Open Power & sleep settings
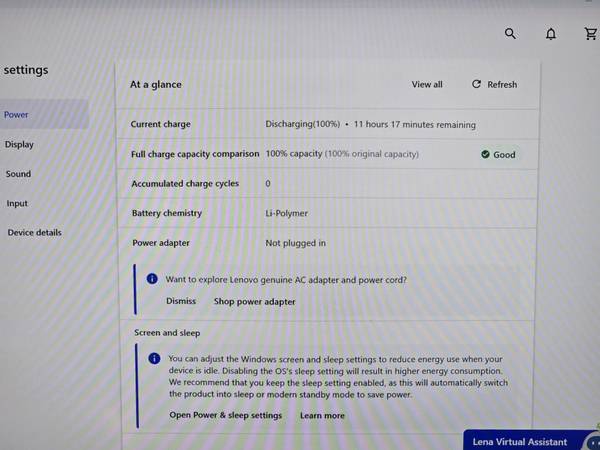Screen dimensions: 600x450 226,415
